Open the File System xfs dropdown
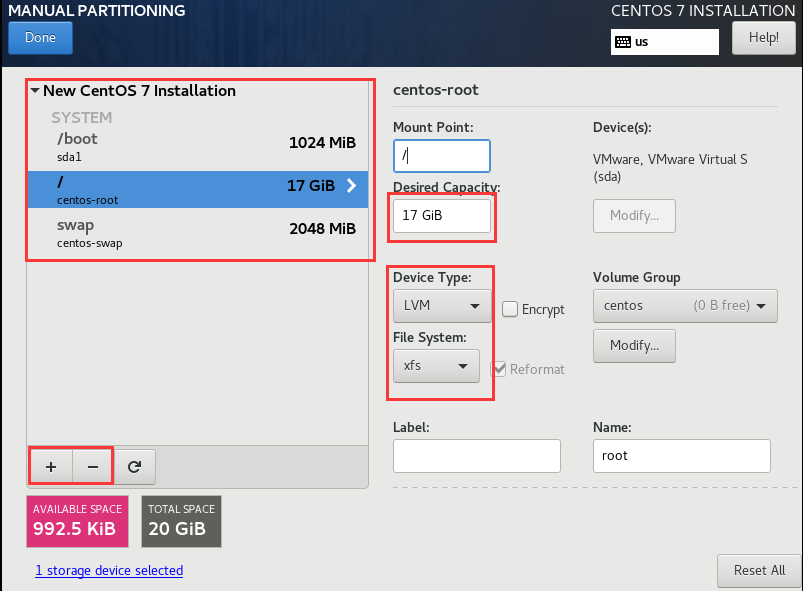 click(x=436, y=366)
